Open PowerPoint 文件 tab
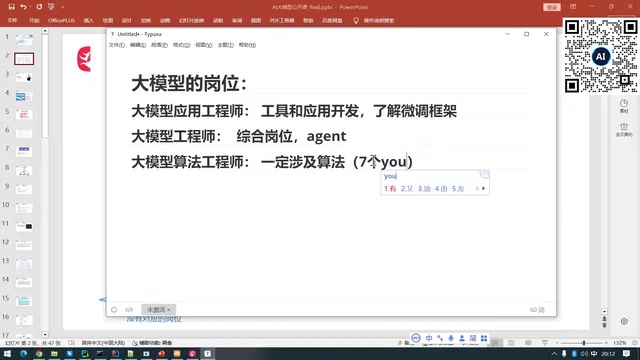Screen dimensions: 640x360 pyautogui.click(x=13, y=20)
